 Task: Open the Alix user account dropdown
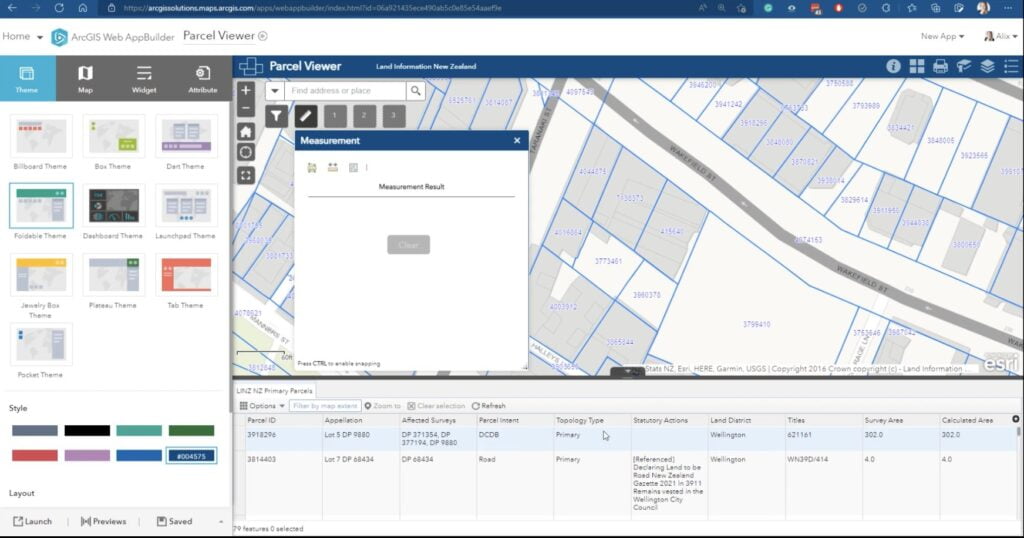coord(1000,37)
